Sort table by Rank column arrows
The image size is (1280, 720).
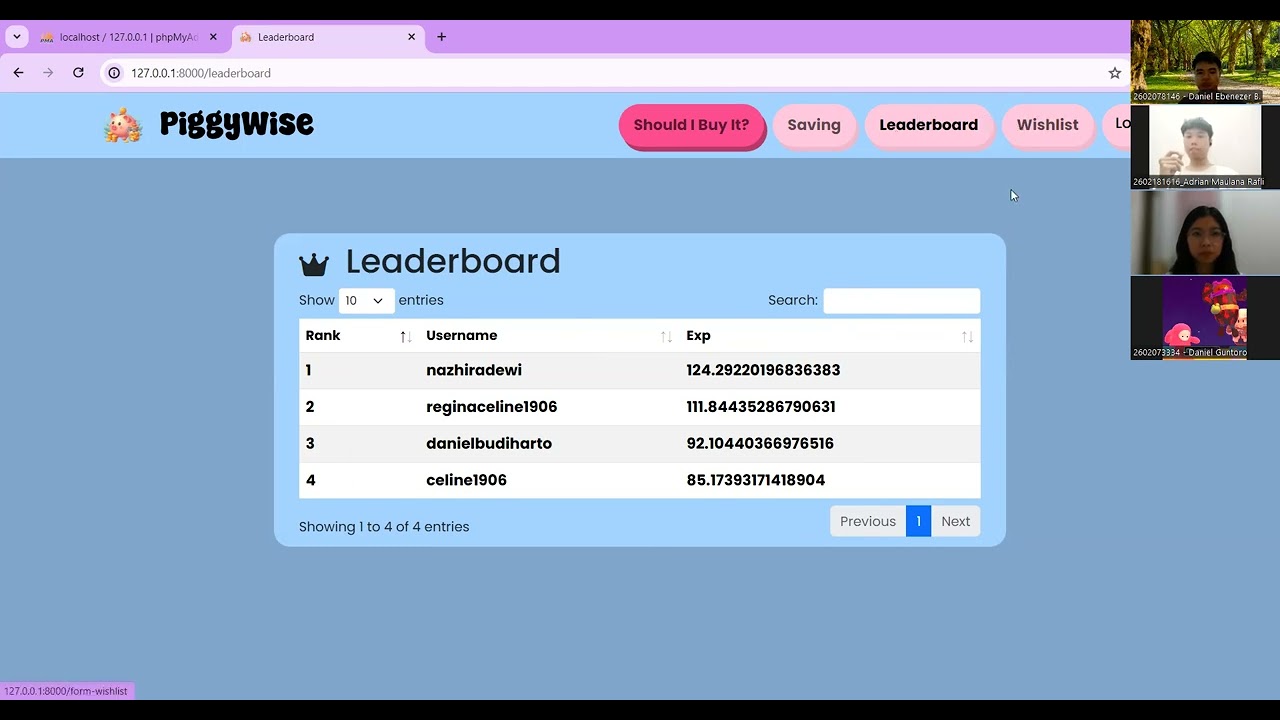(405, 337)
